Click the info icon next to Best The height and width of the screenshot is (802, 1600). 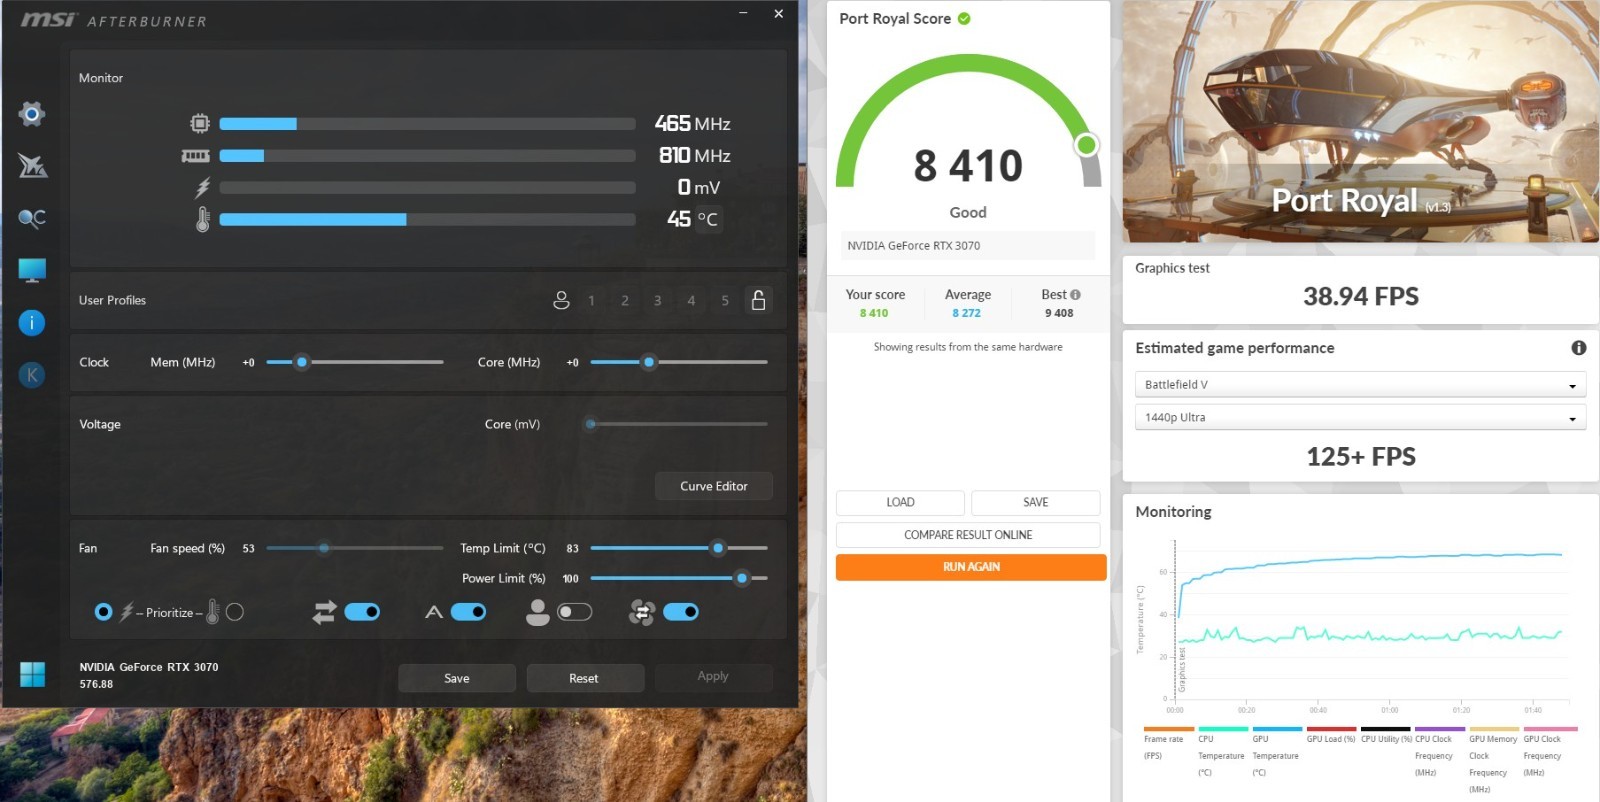click(1075, 295)
